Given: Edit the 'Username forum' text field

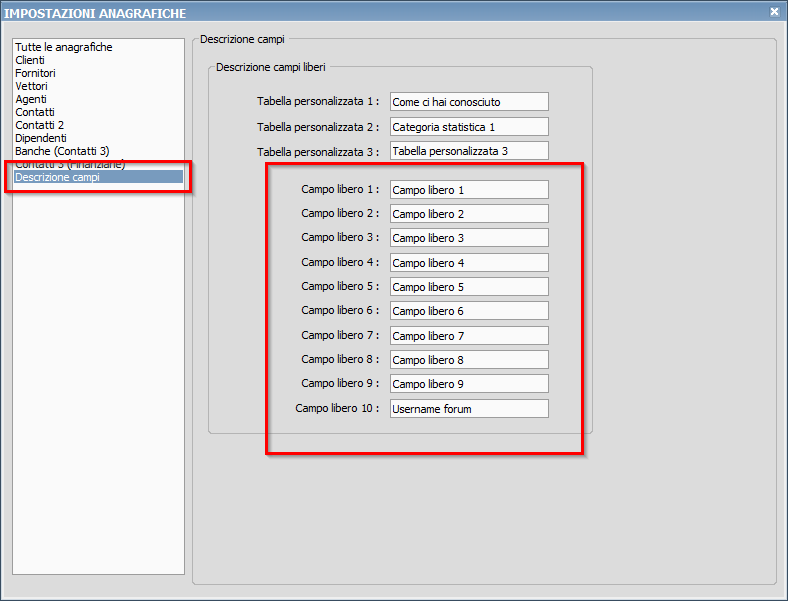Looking at the screenshot, I should pyautogui.click(x=469, y=409).
